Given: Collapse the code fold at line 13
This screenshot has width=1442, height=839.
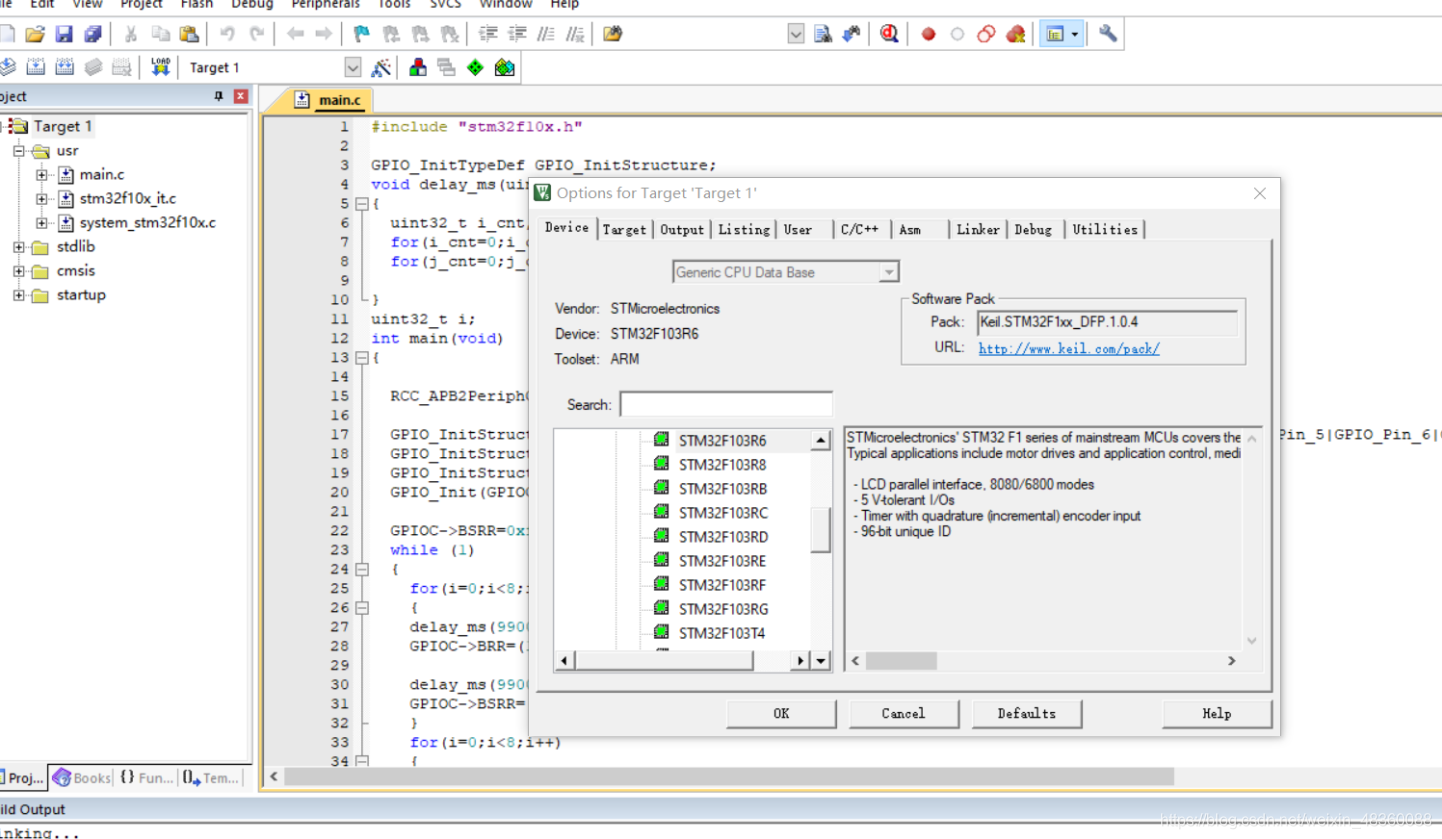Looking at the screenshot, I should pyautogui.click(x=362, y=357).
